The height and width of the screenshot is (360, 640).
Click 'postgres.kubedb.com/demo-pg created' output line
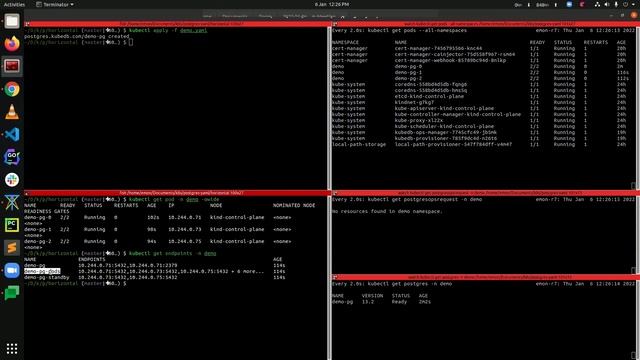[x=77, y=36]
